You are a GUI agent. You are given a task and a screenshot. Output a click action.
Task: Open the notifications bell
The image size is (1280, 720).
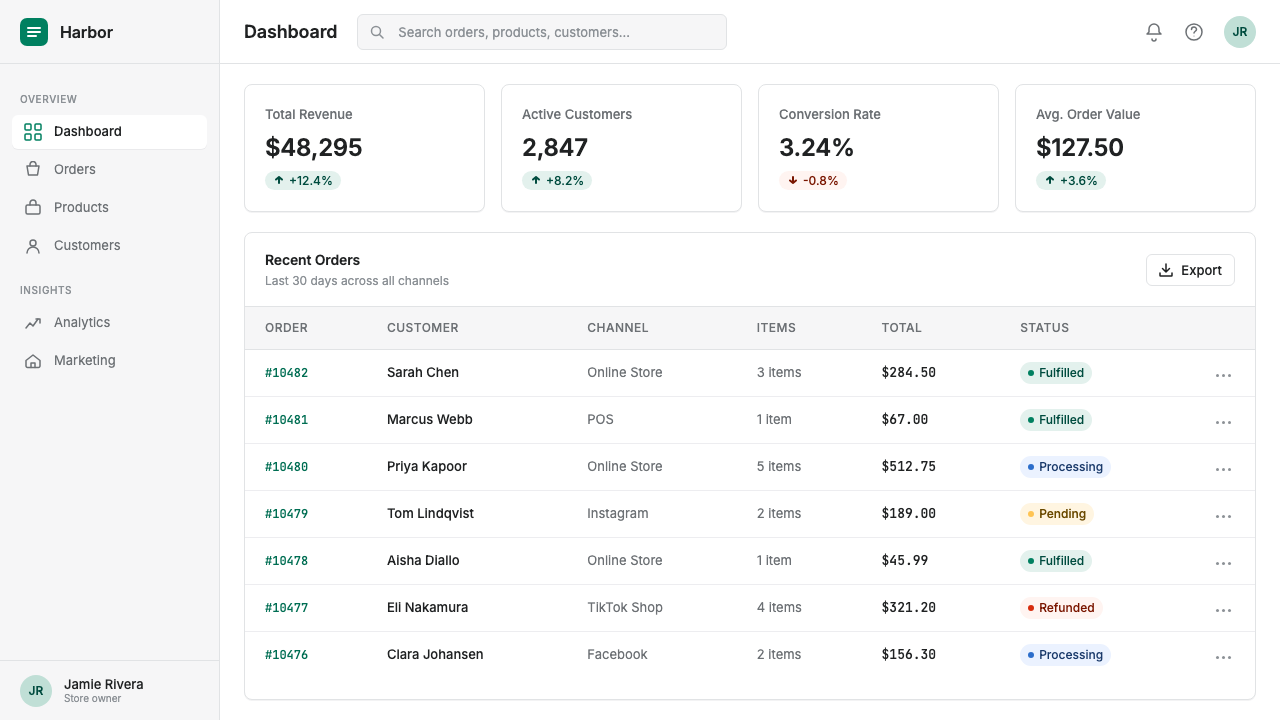coord(1154,32)
